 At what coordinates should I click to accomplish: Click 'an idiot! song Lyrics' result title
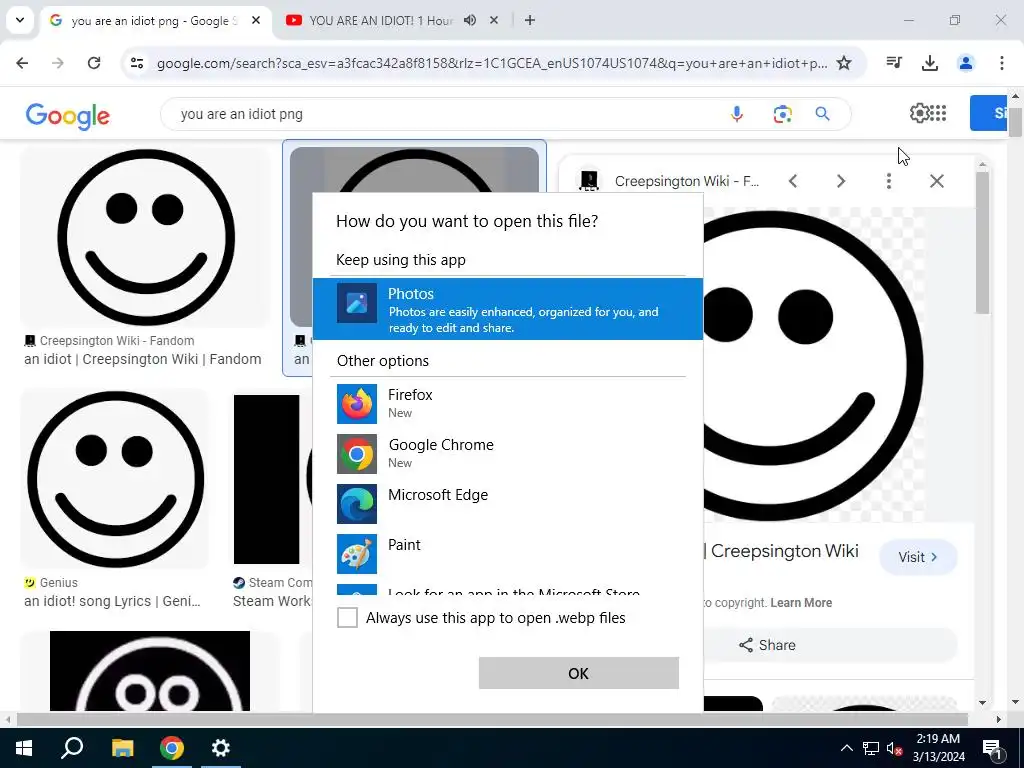coord(112,601)
